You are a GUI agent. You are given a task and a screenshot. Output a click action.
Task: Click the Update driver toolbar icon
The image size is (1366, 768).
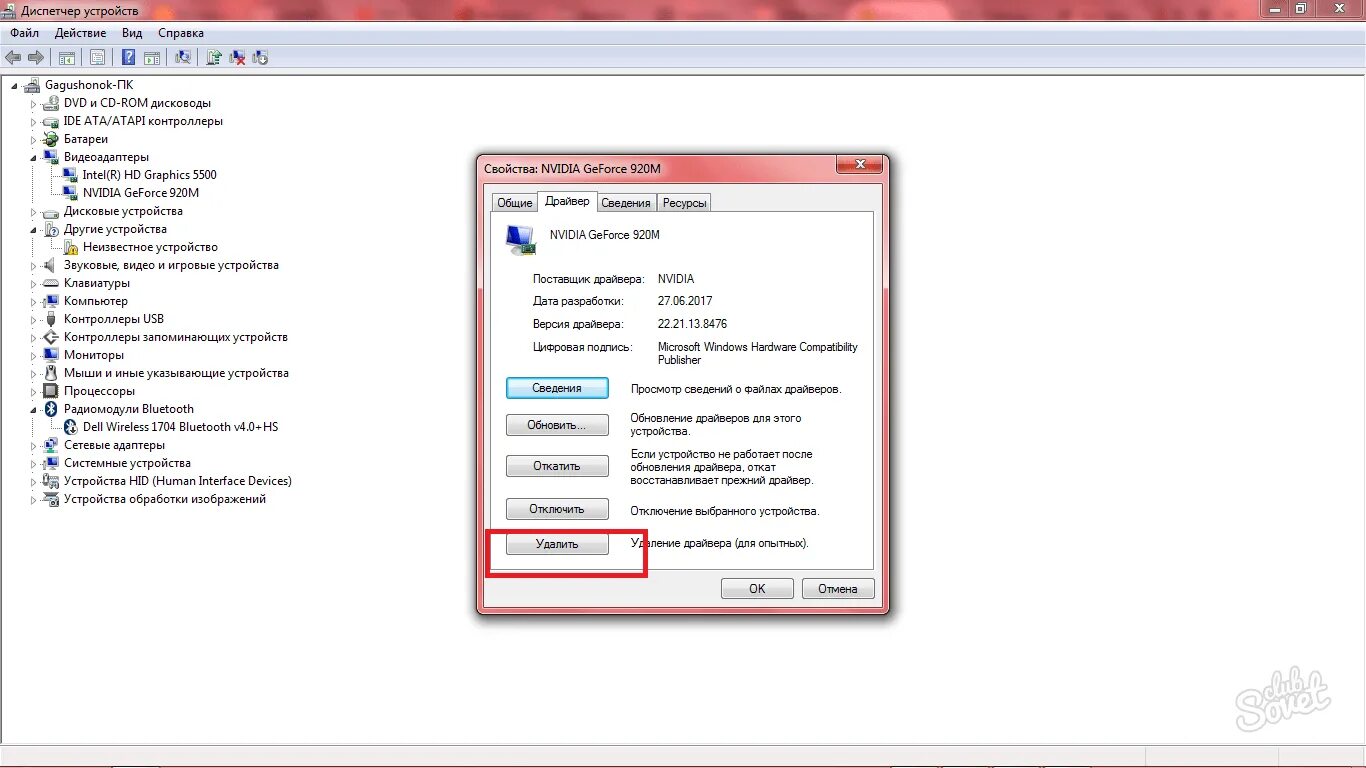coord(214,57)
